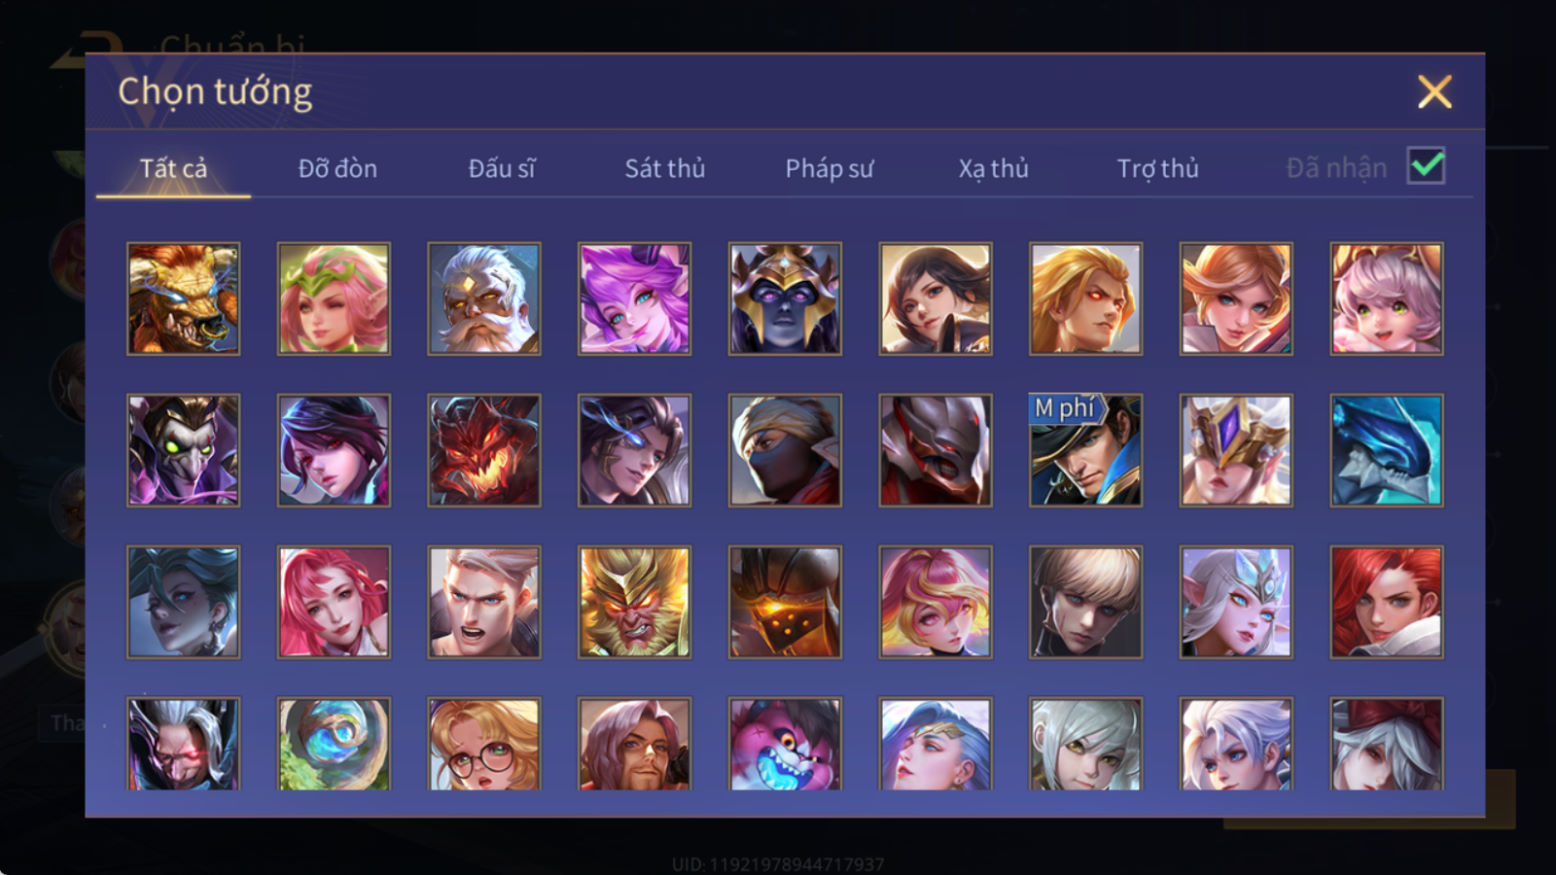Pick the swirling blue orb hero
Viewport: 1556px width, 875px height.
334,744
